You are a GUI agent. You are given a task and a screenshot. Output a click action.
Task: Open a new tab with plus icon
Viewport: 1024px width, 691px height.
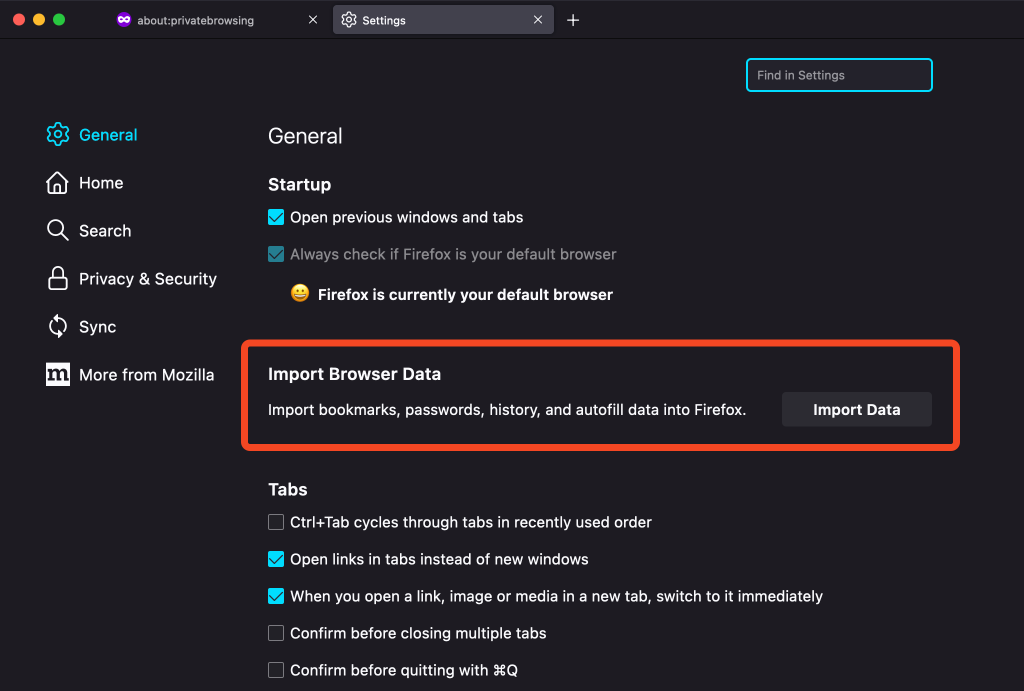573,20
